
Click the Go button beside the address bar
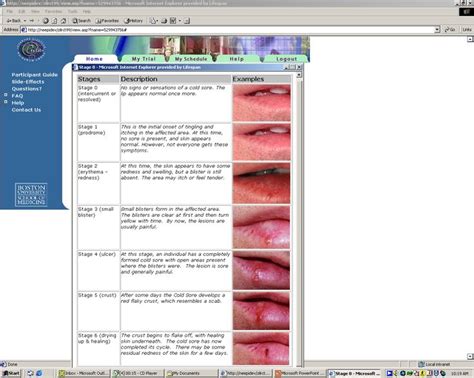coord(450,30)
